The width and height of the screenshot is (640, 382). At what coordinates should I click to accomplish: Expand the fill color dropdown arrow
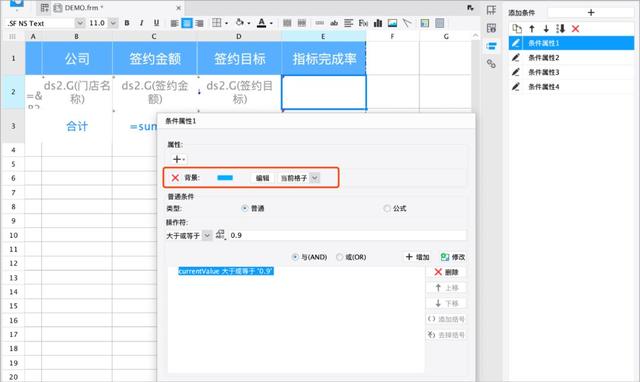click(249, 23)
